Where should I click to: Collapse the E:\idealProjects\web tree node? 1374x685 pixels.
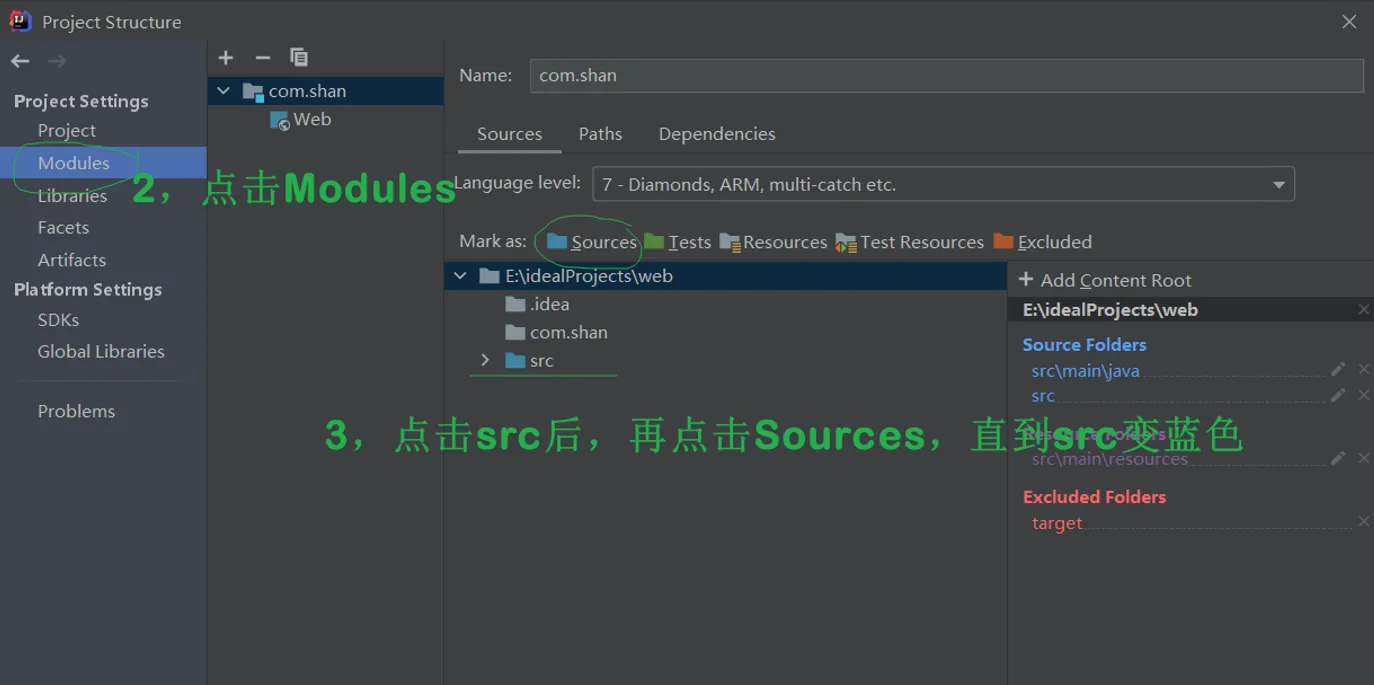coord(460,276)
